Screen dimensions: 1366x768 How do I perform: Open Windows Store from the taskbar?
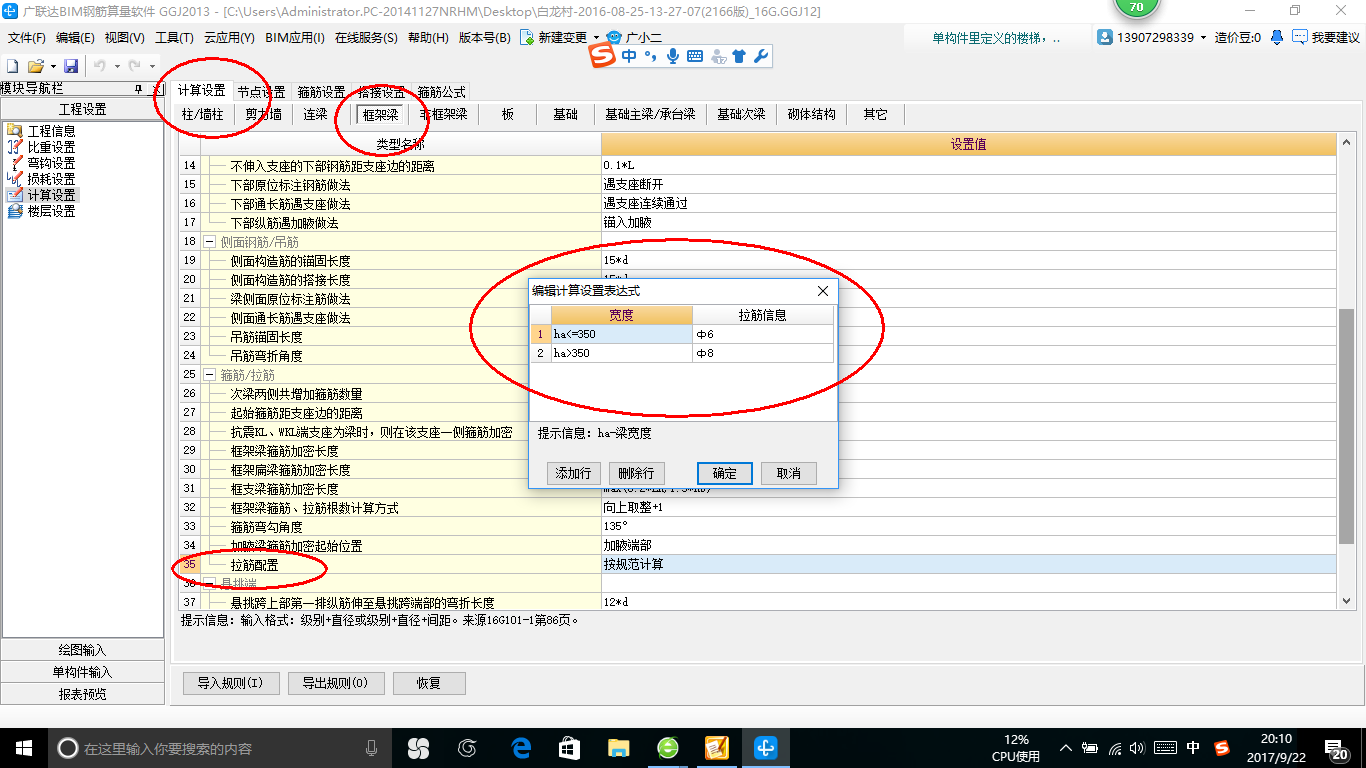pos(569,747)
